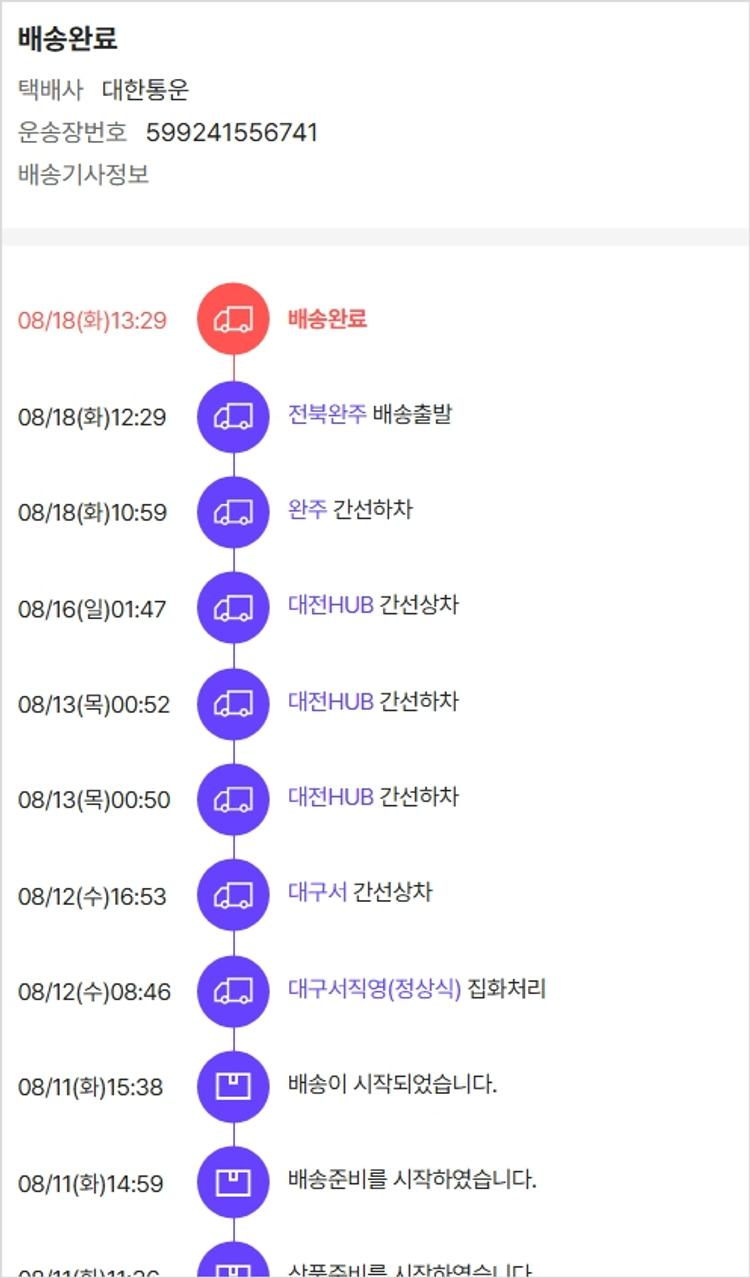This screenshot has height=1278, width=750.
Task: Click box icon beside 배송준비를 시작하였습니다
Action: [233, 1183]
